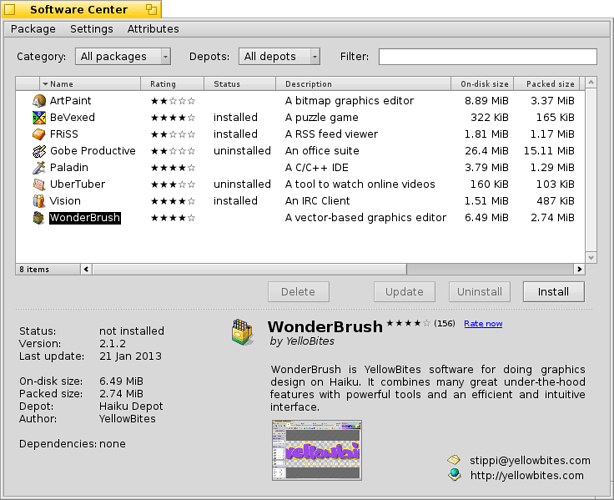Open the Package menu
Screen dimensions: 614x500
[33, 29]
